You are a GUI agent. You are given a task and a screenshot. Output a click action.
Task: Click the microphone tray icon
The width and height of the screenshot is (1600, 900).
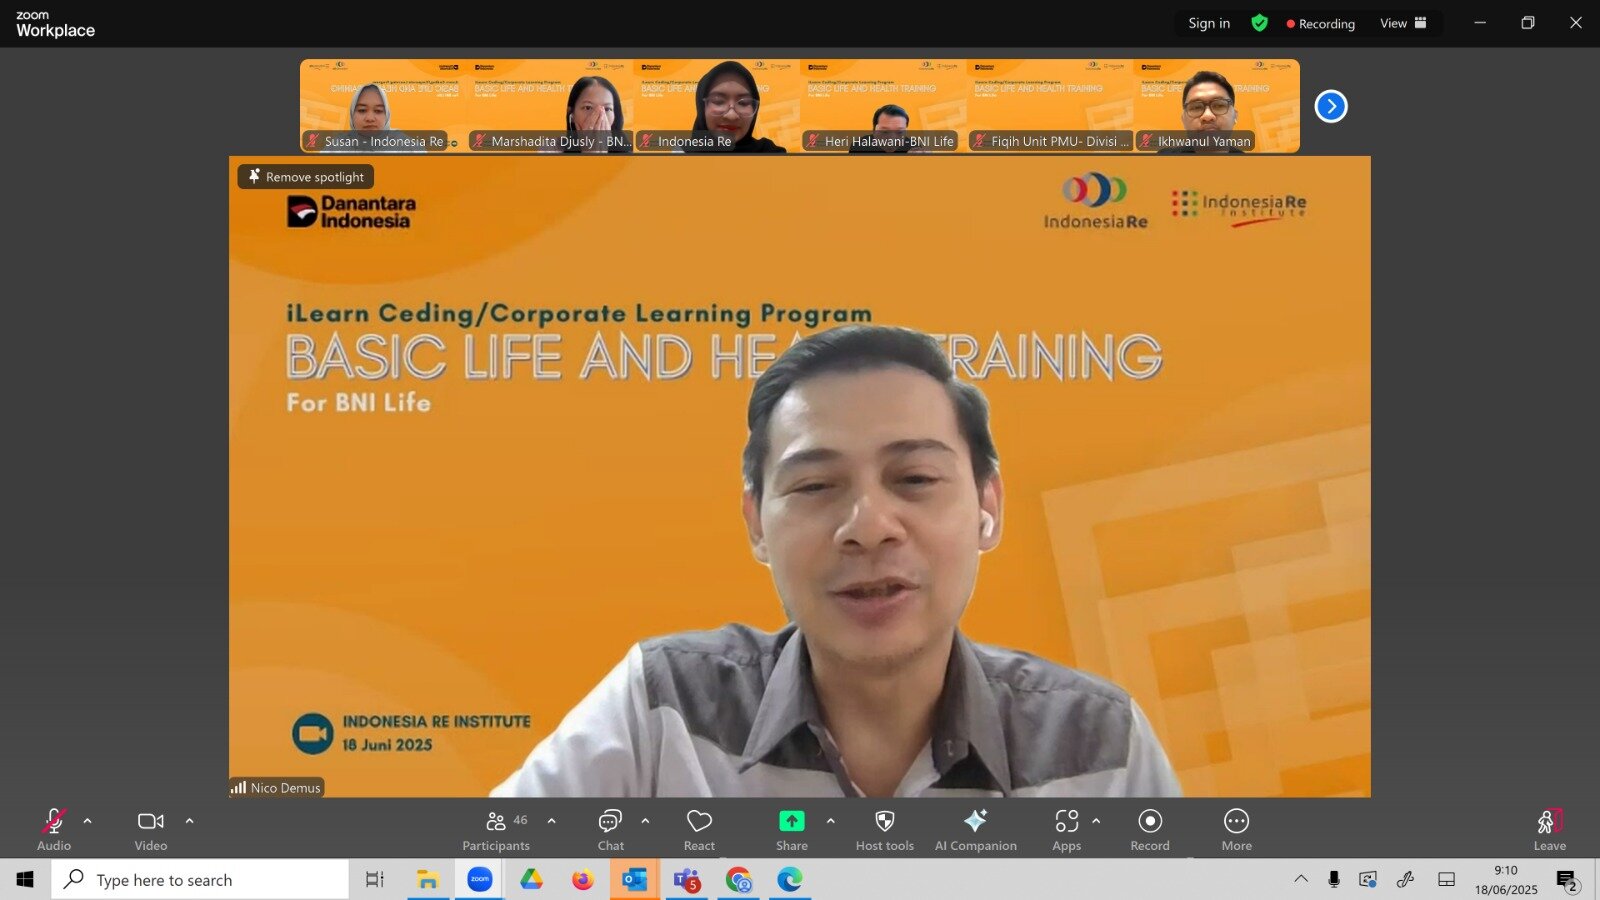[1334, 880]
